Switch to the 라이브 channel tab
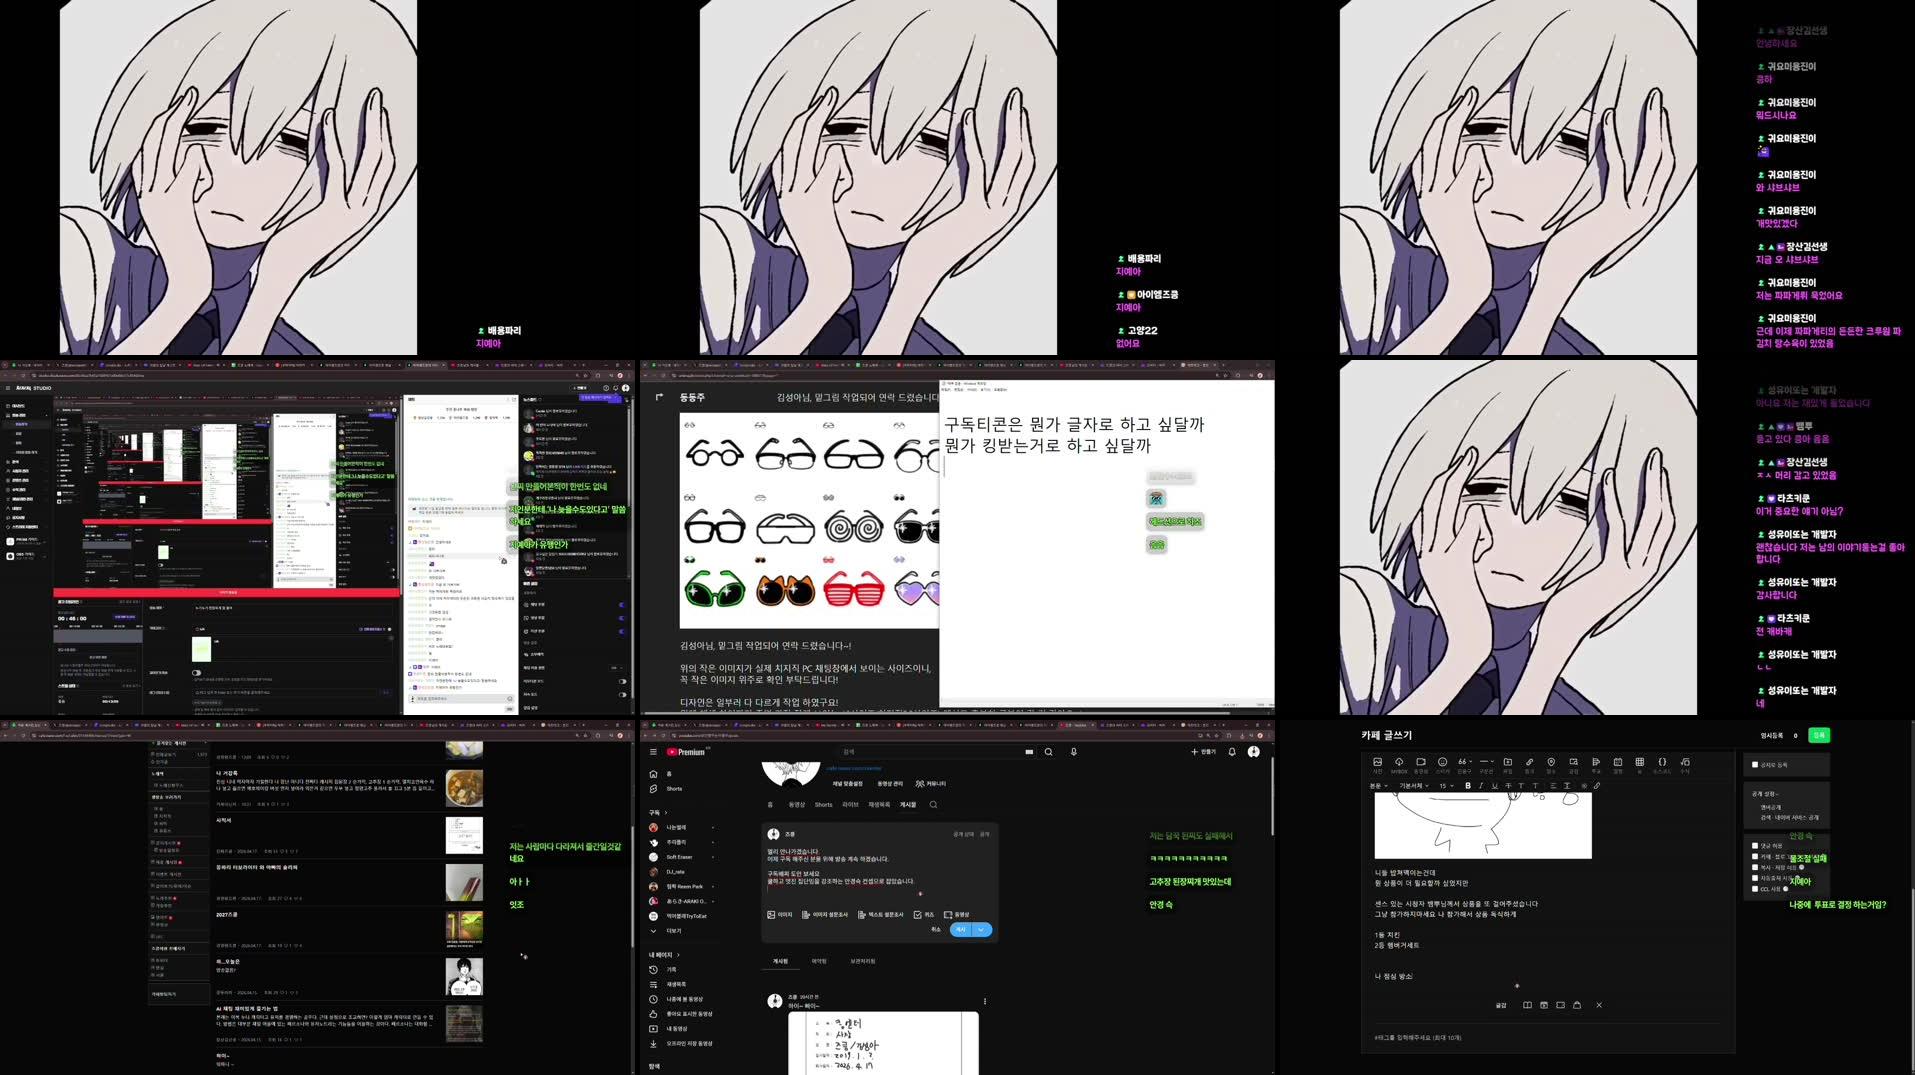1915x1075 pixels. [x=850, y=804]
